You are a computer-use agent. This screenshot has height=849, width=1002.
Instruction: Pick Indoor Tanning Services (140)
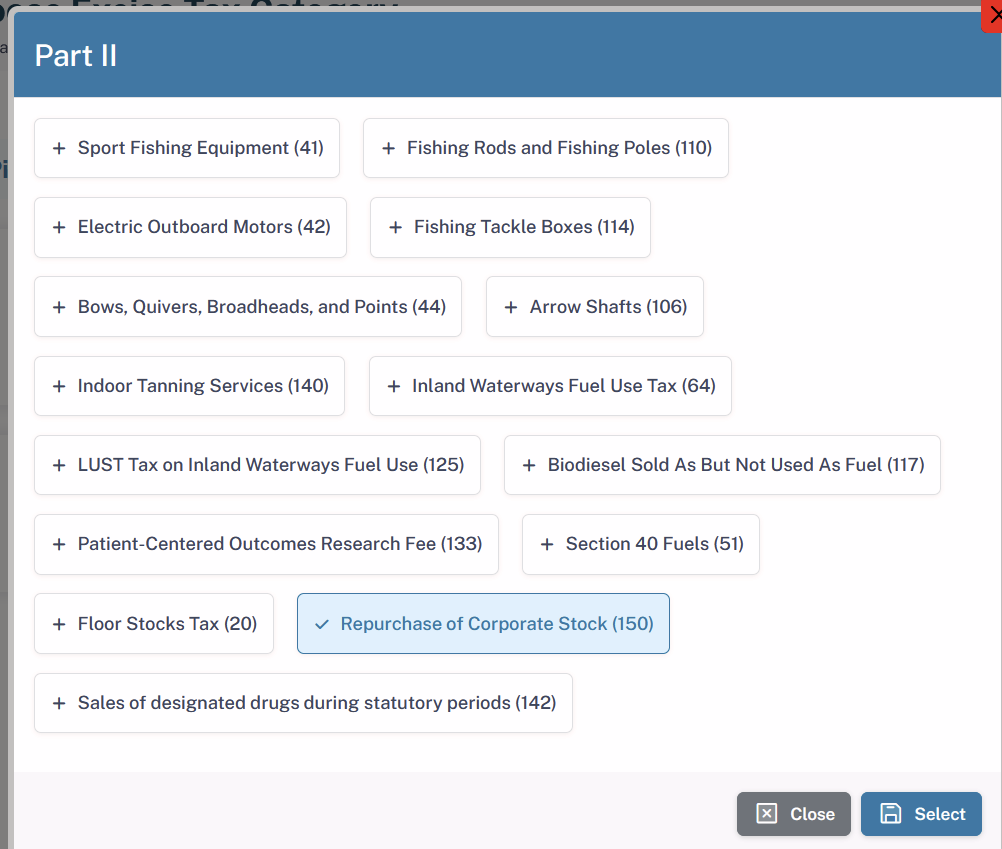189,386
